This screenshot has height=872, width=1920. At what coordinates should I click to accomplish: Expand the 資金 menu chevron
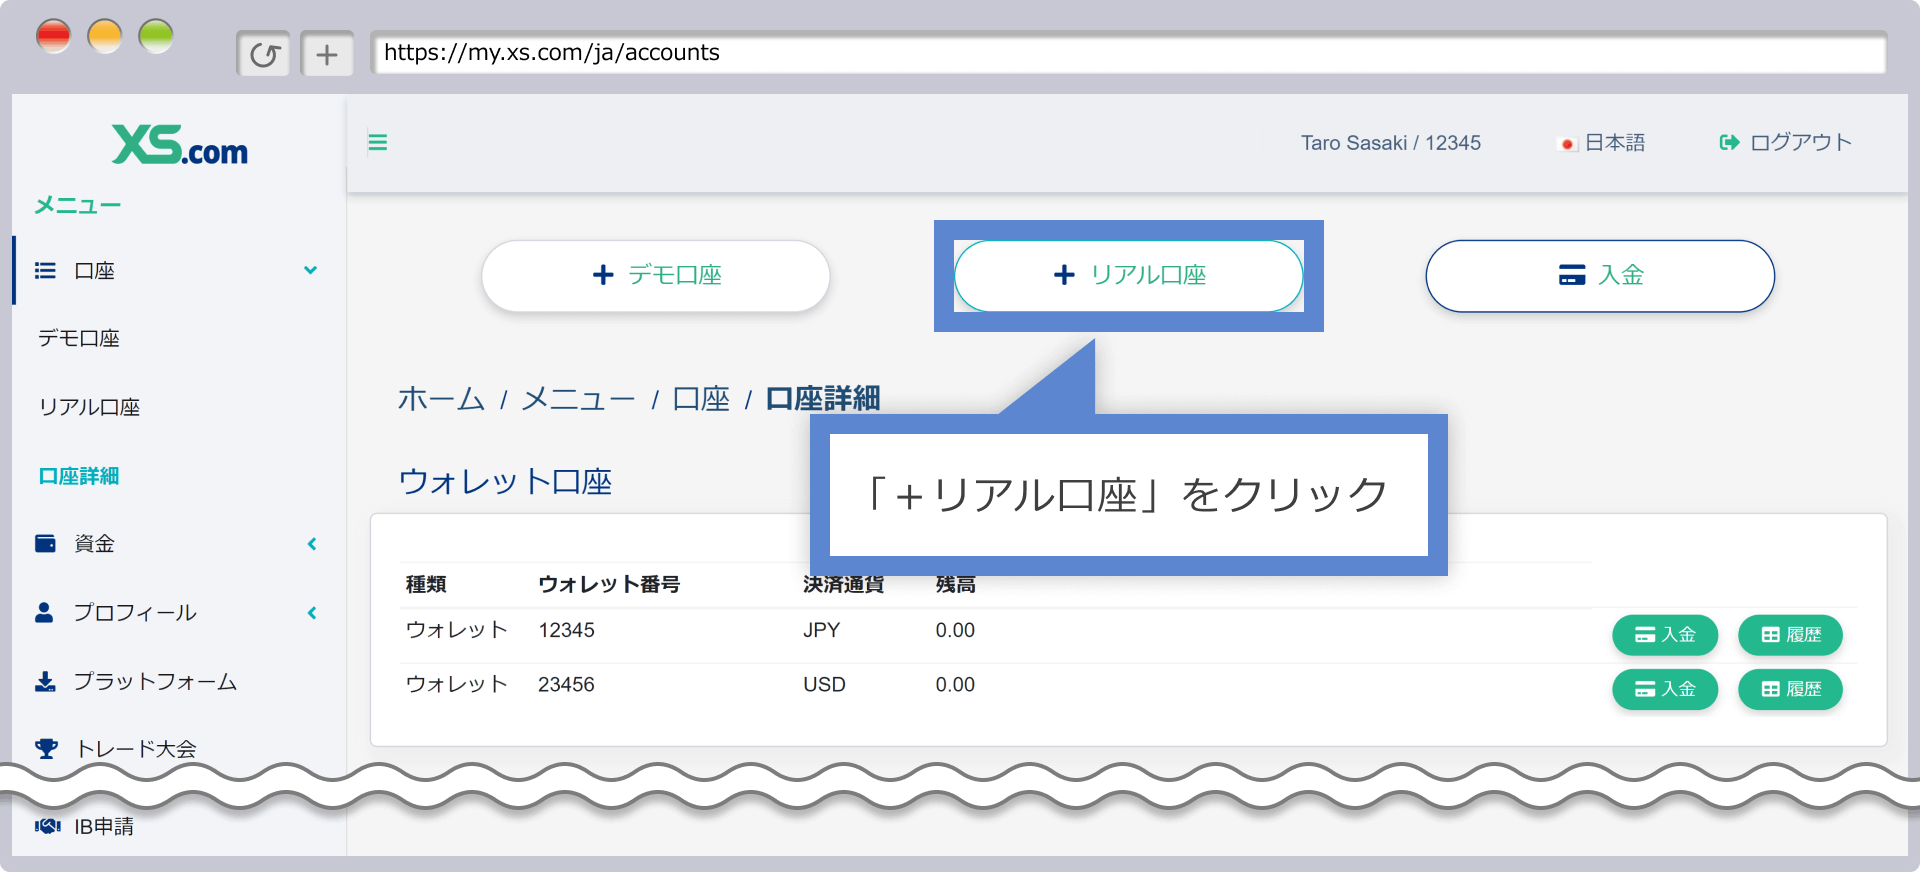tap(312, 543)
